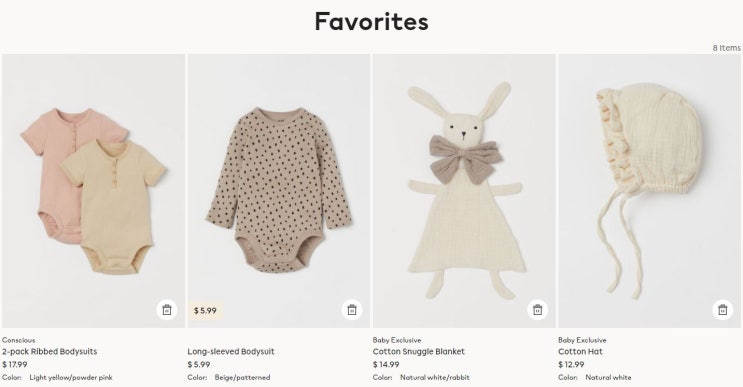743x387 pixels.
Task: Open the polka dot Long-sleeved Bodysuit image
Action: [x=279, y=191]
